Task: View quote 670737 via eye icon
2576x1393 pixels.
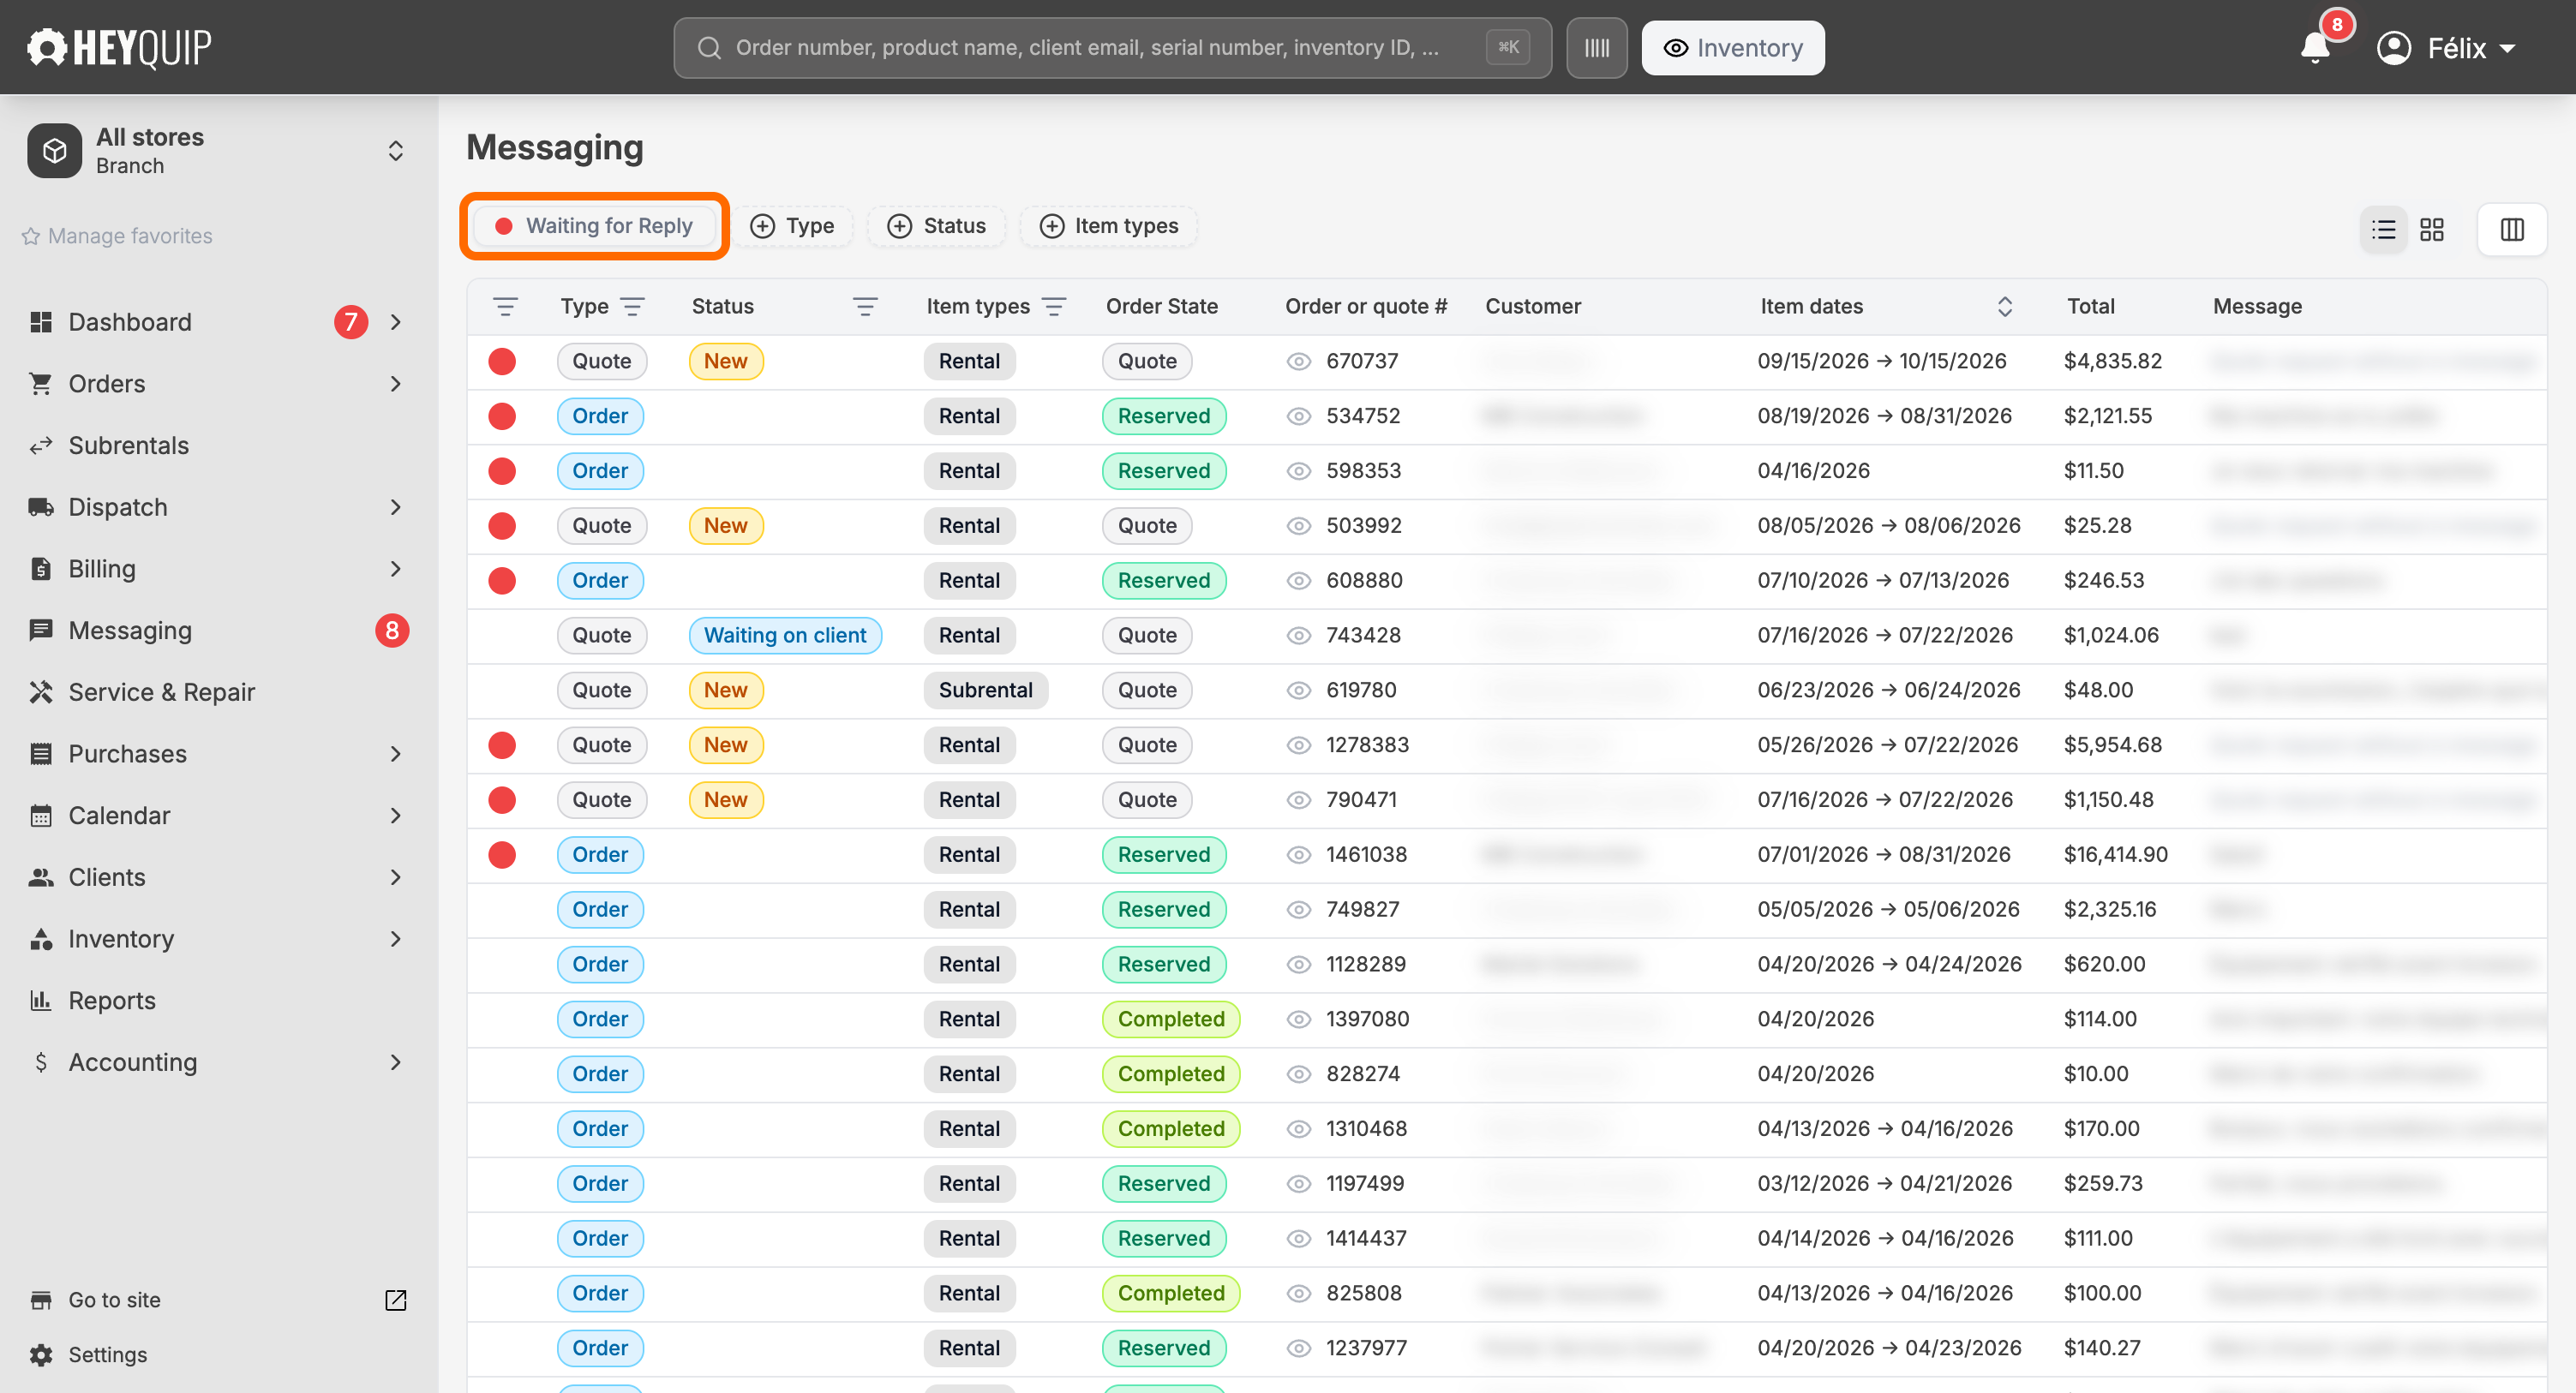Action: pyautogui.click(x=1298, y=362)
